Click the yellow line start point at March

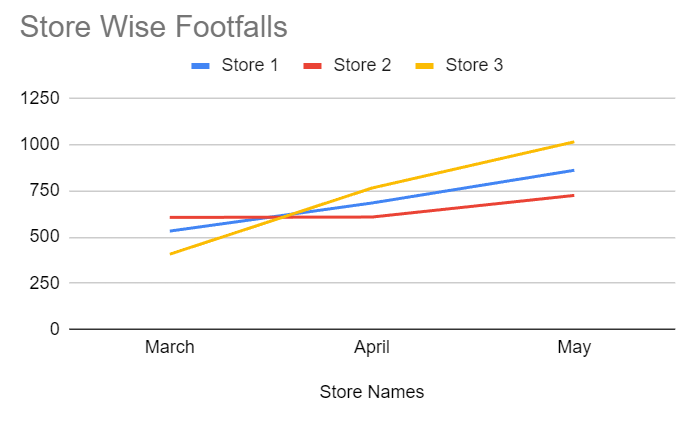[171, 254]
